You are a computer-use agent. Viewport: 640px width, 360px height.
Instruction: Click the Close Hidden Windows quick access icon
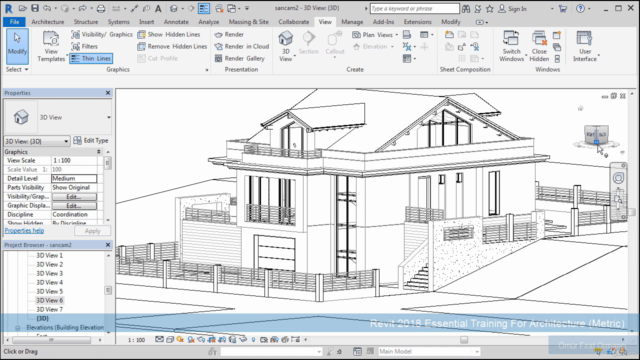coord(219,8)
